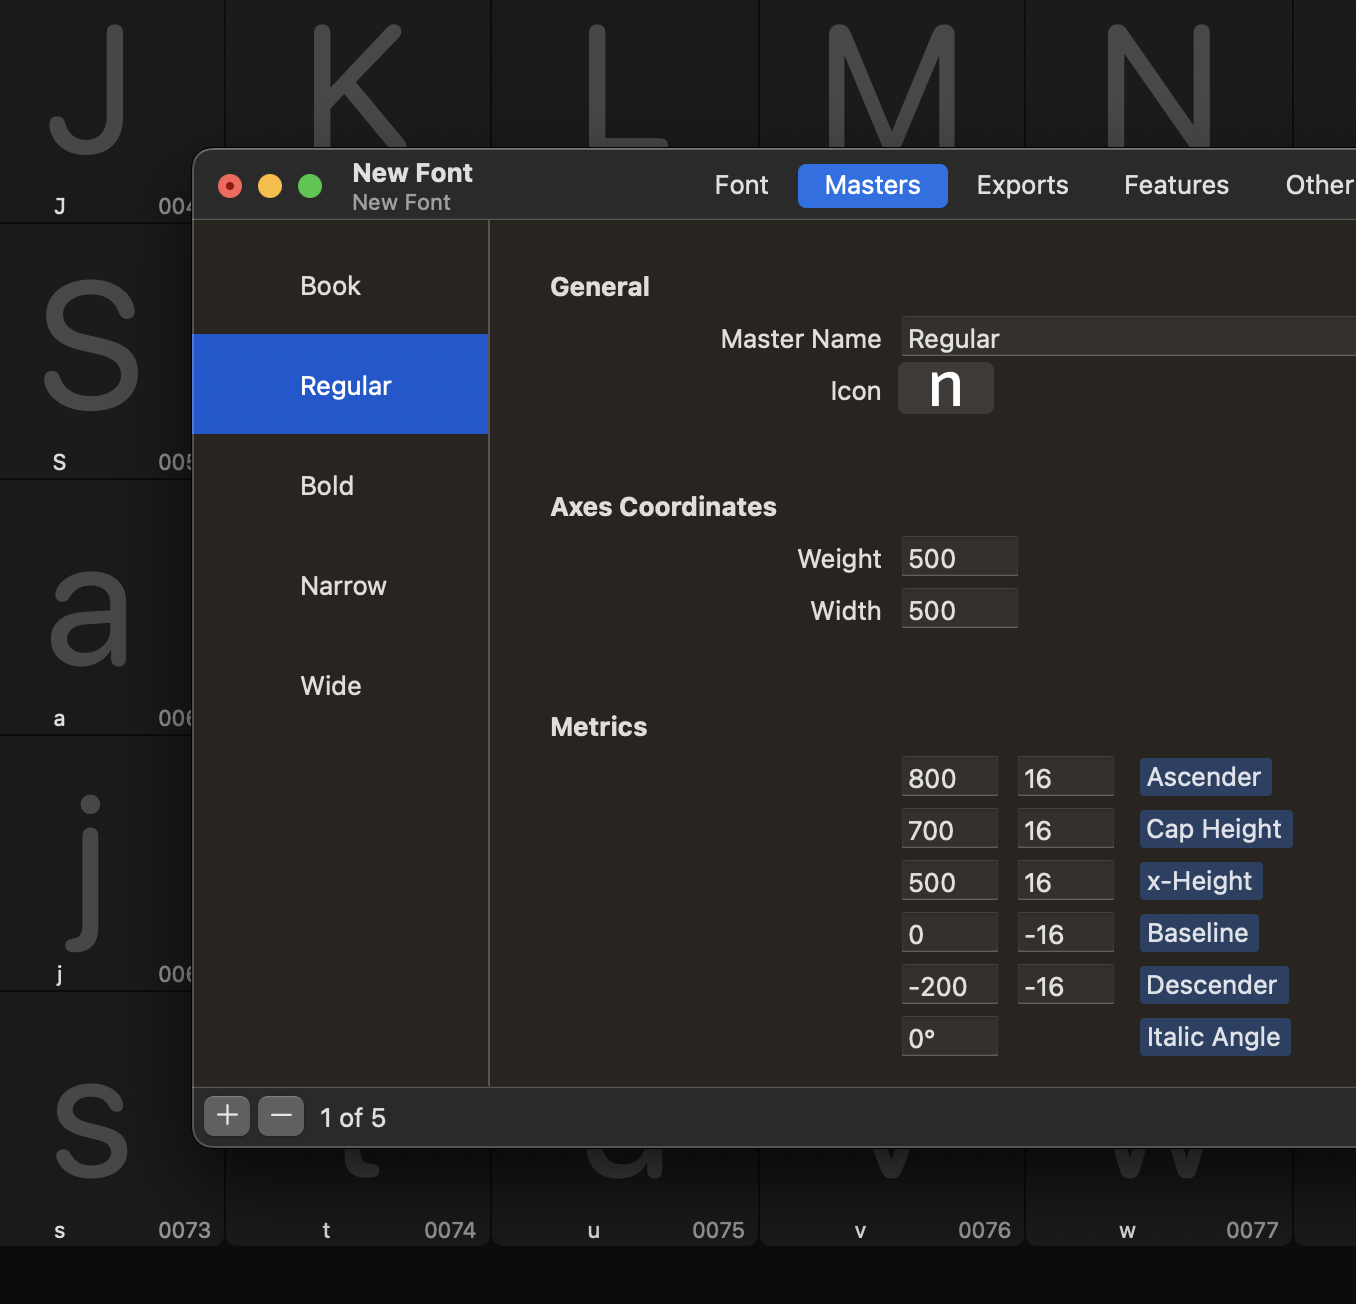Open the Exports tab
Image resolution: width=1356 pixels, height=1304 pixels.
coord(1022,185)
